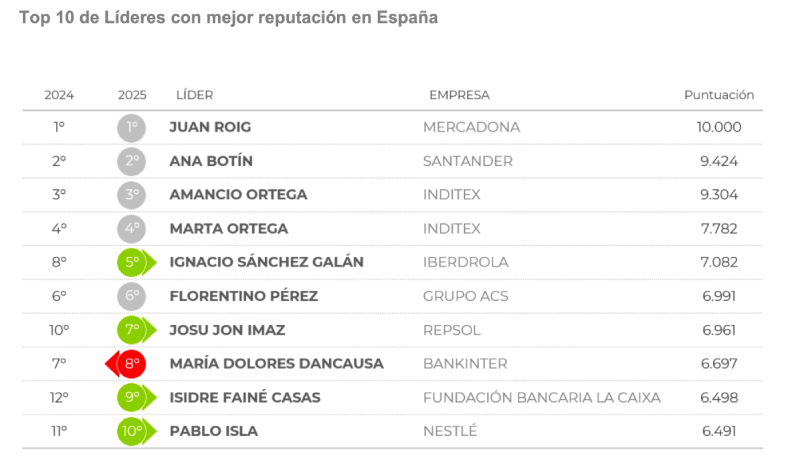The image size is (800, 476).
Task: Click FUNDACIÓN BANCARIA LA CAIXA text
Action: (542, 397)
